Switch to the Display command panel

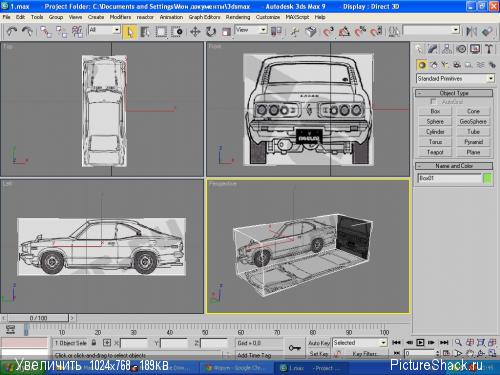475,49
